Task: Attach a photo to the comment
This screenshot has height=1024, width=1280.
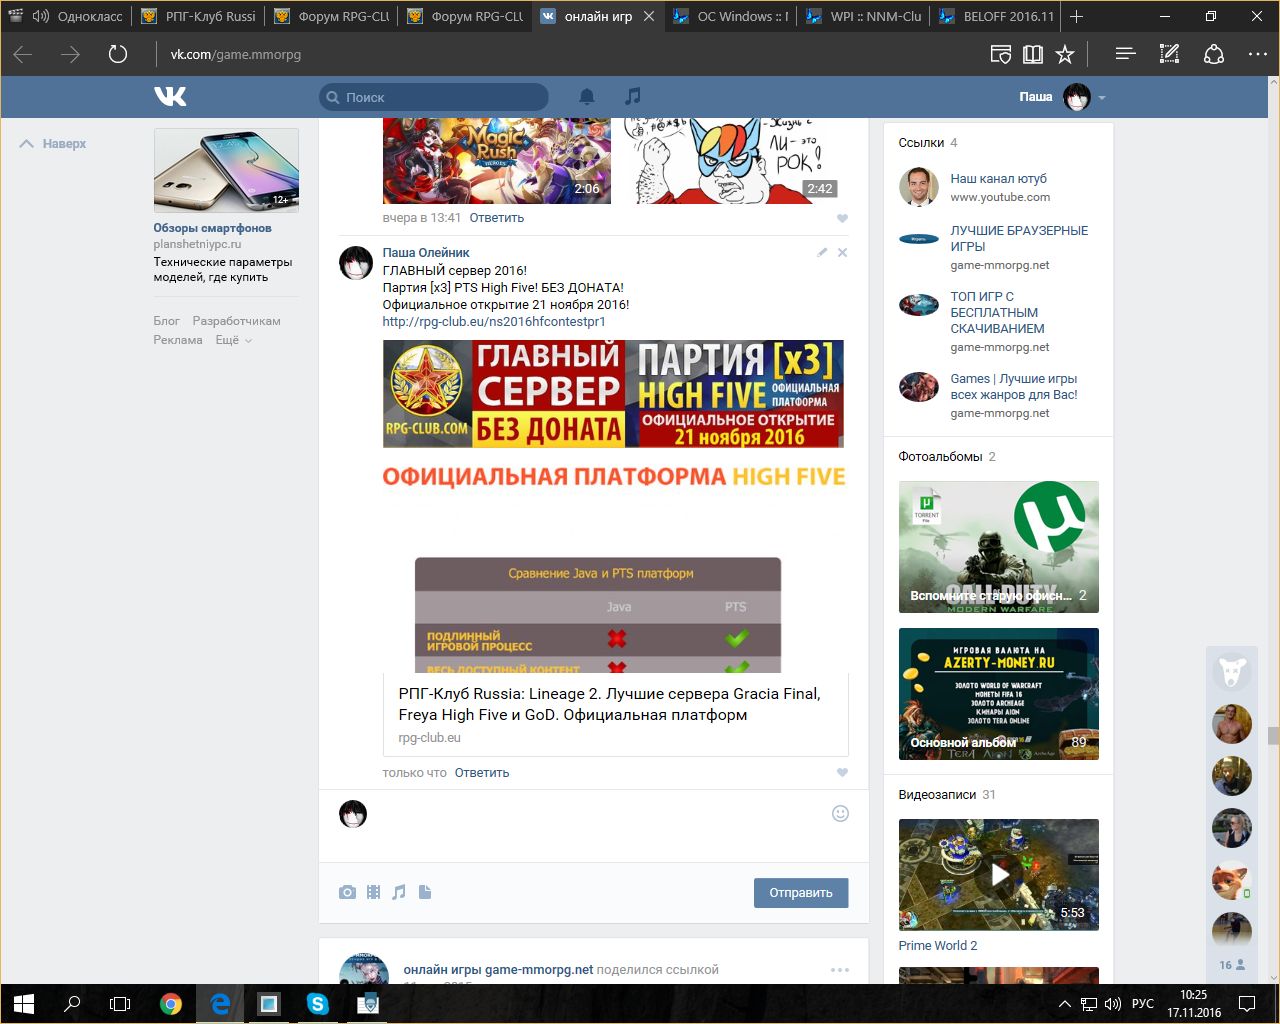Action: [x=347, y=892]
